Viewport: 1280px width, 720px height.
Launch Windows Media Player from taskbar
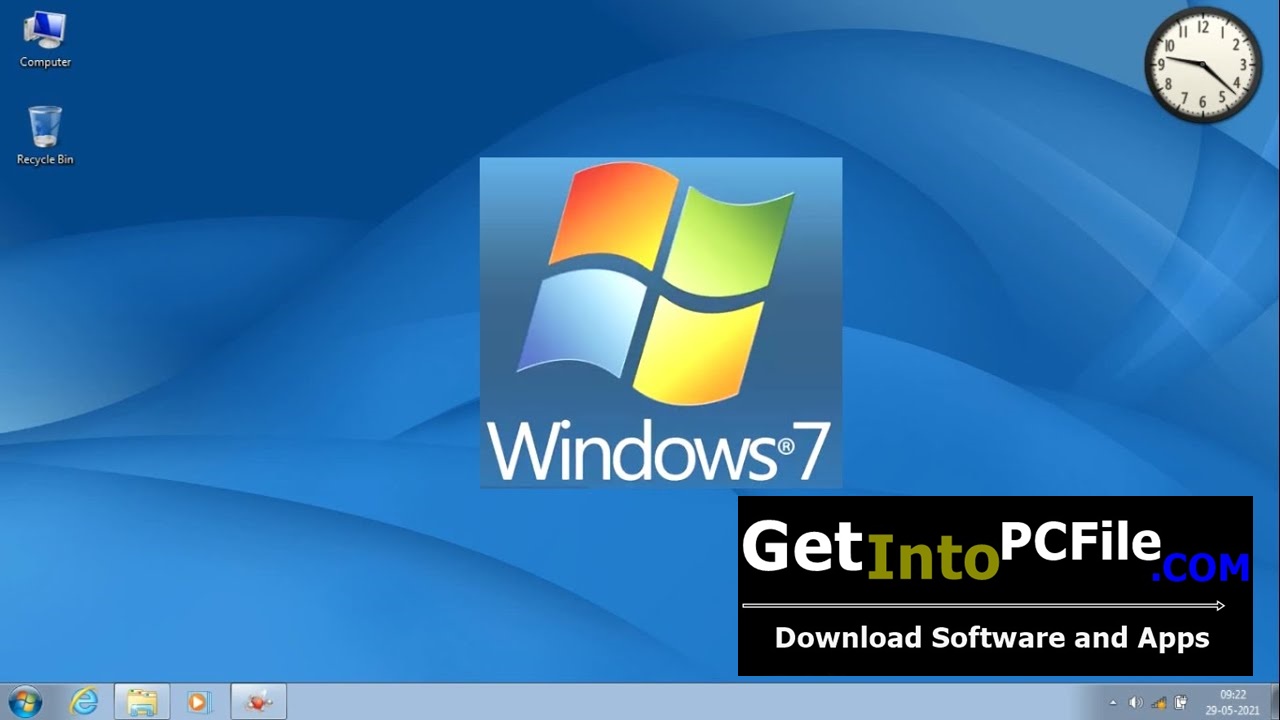200,702
